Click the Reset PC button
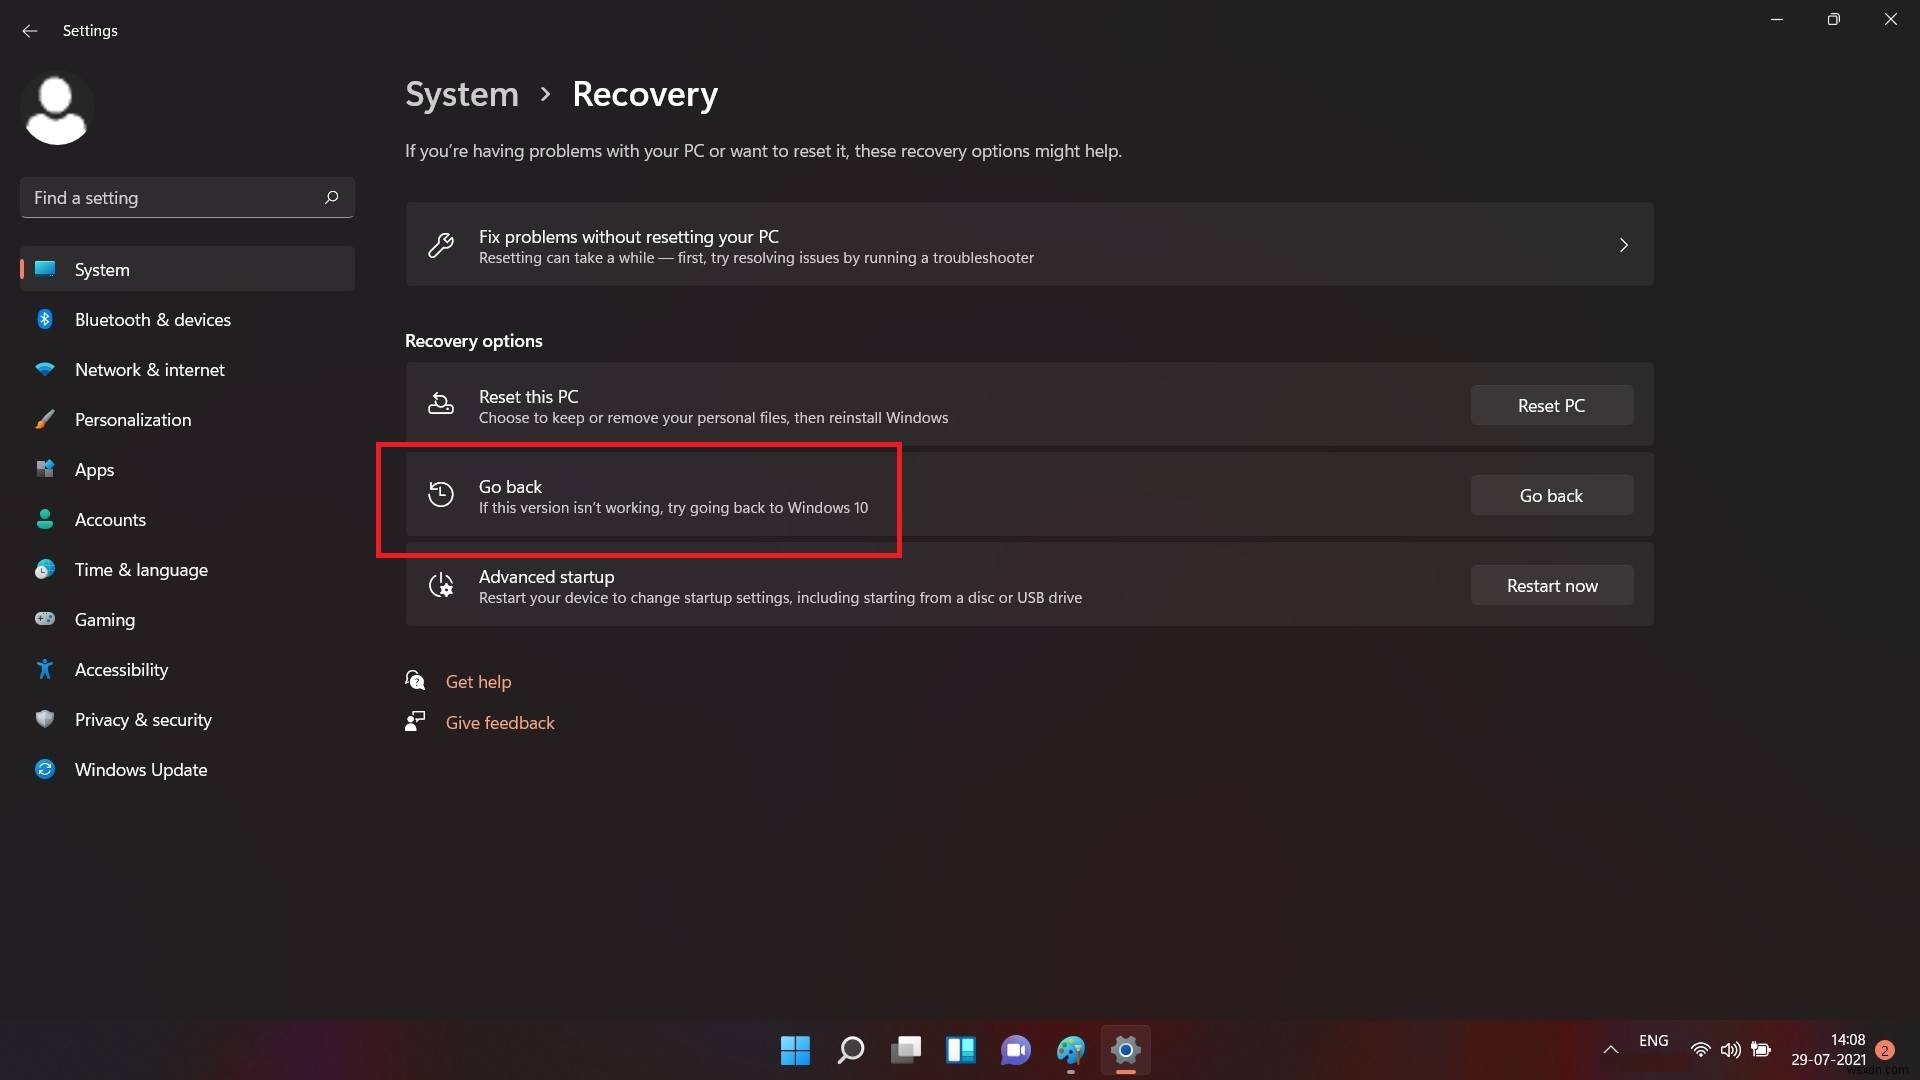 tap(1552, 405)
